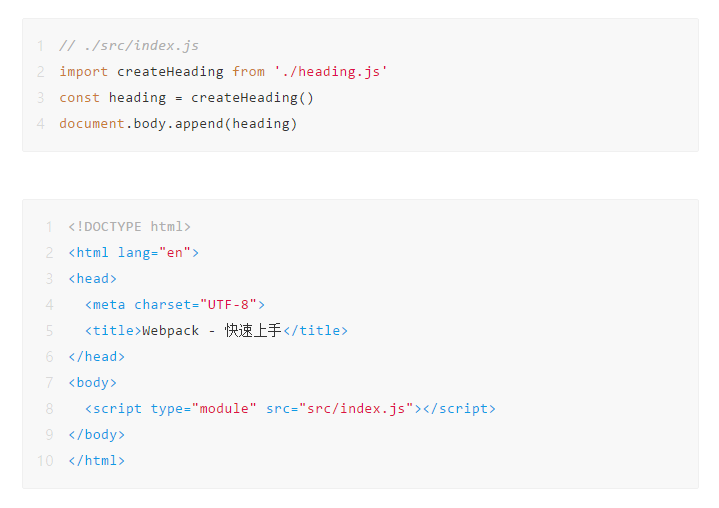Click the string './heading.js'
719x508 pixels.
[x=331, y=72]
